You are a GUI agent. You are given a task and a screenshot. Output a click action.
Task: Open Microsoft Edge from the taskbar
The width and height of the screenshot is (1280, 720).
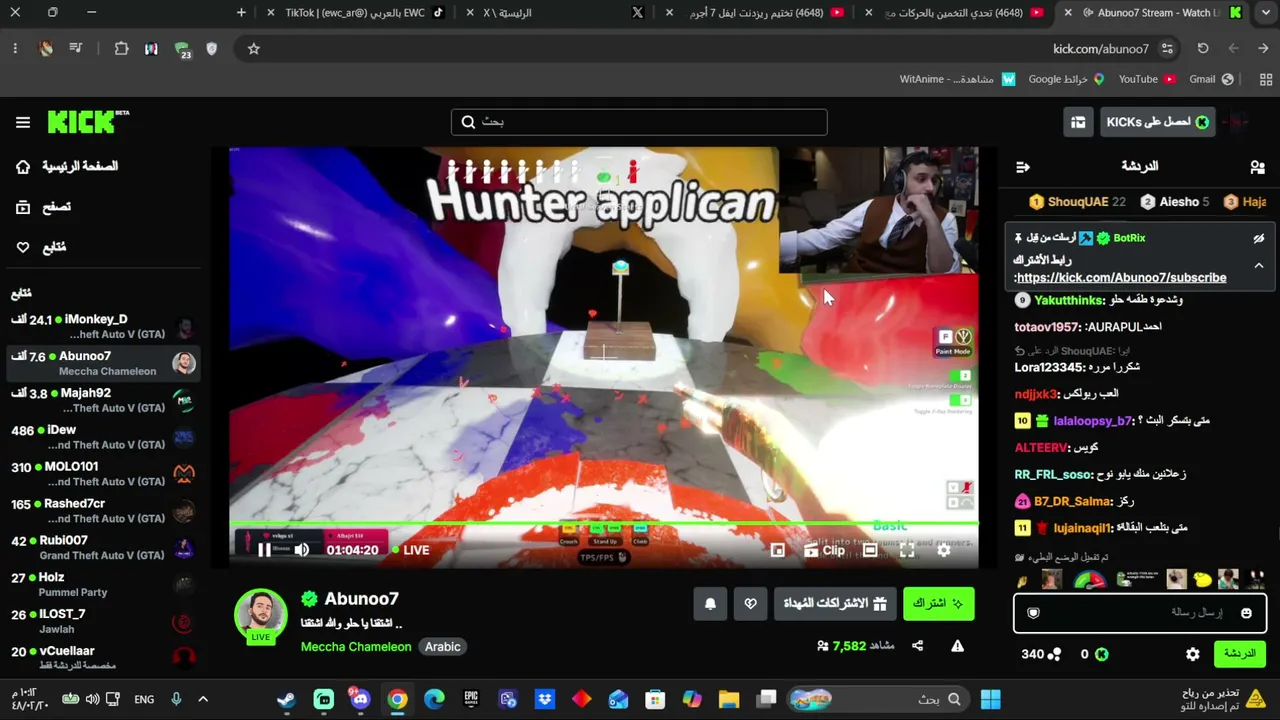coord(434,699)
